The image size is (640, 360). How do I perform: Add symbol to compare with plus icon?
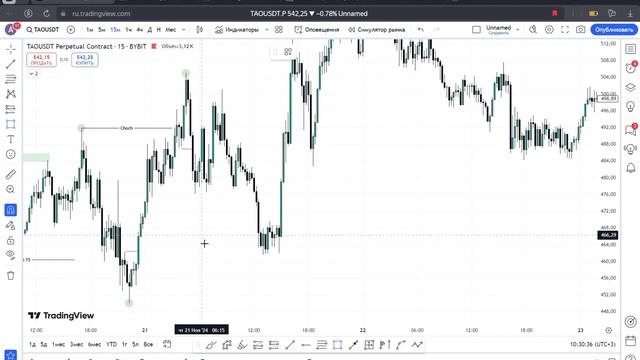coord(71,29)
